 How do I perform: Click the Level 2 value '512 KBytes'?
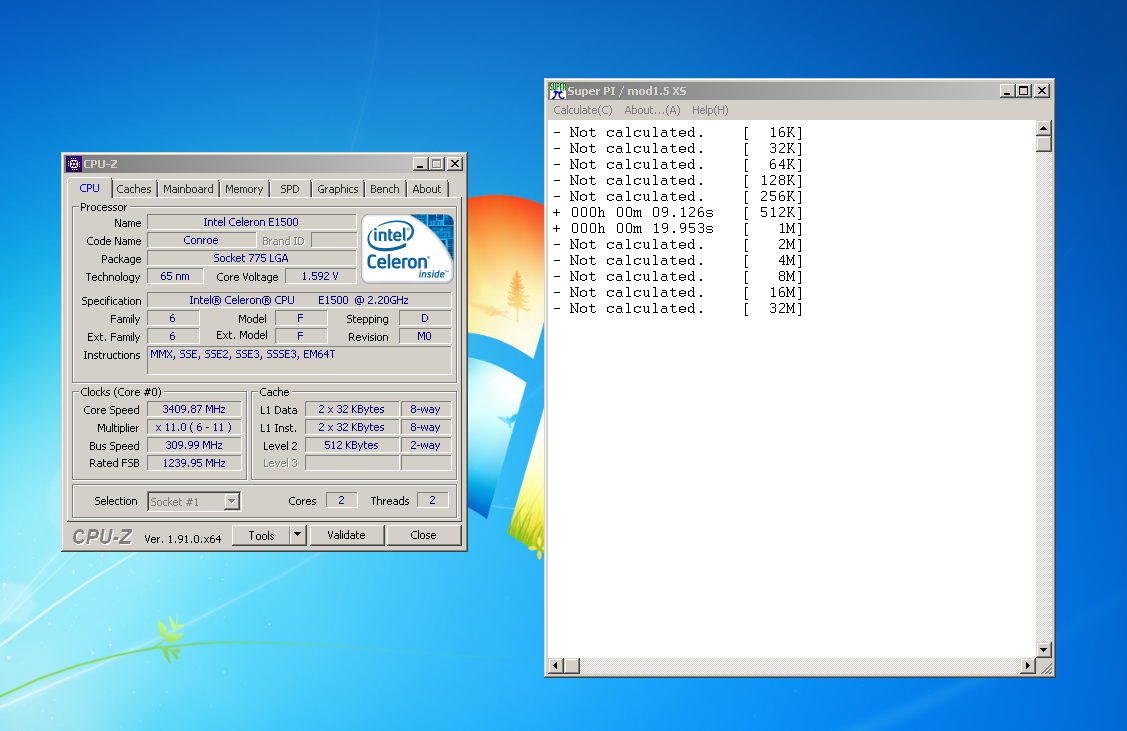[351, 445]
